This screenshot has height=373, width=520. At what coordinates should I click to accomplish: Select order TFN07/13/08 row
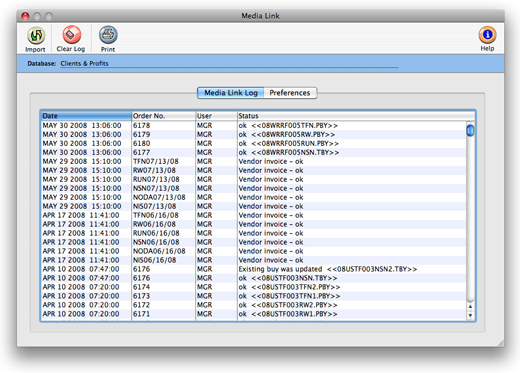(x=253, y=162)
